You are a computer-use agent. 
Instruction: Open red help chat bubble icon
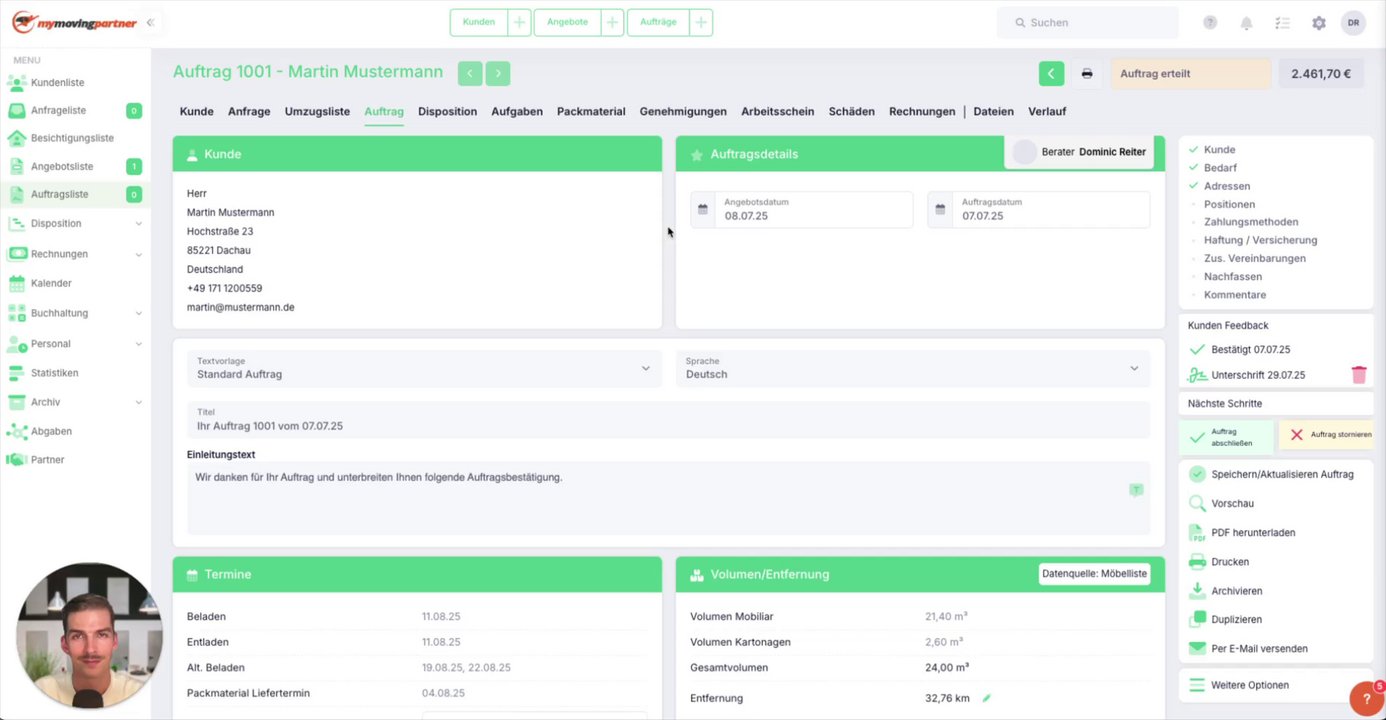click(1366, 698)
